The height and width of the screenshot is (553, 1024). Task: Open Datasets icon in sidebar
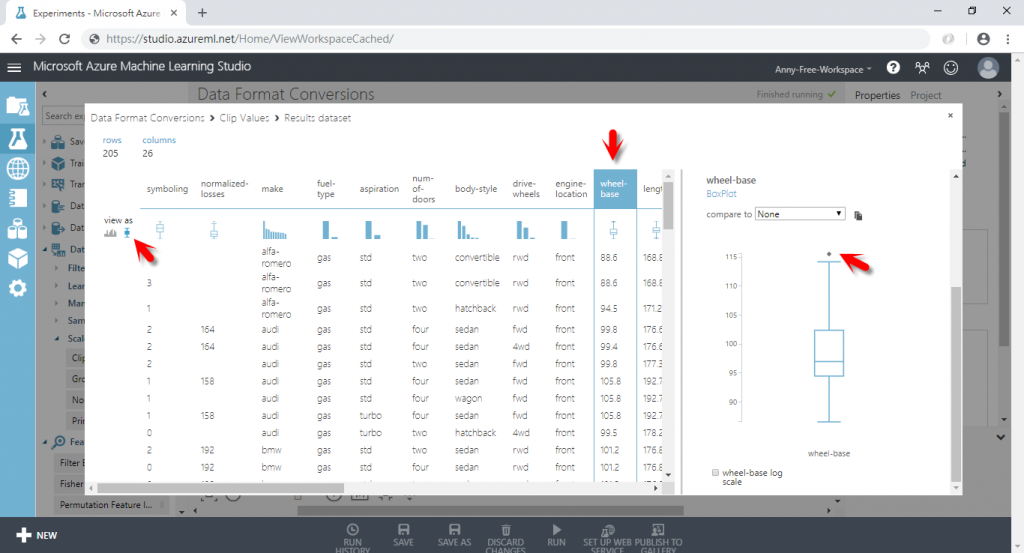[18, 229]
